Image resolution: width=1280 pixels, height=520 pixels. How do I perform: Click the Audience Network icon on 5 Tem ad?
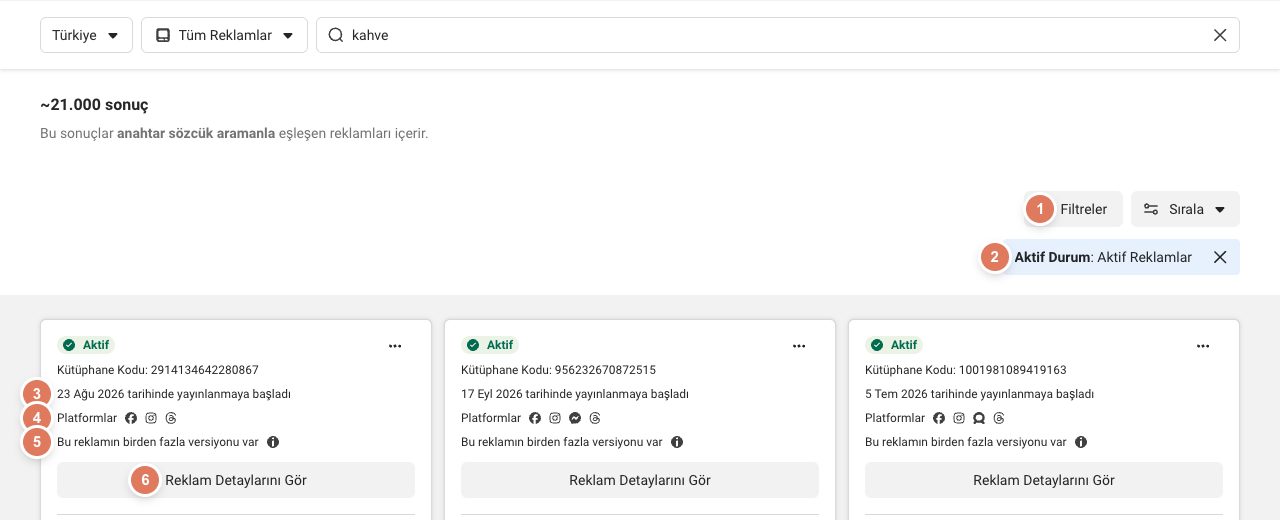click(979, 418)
